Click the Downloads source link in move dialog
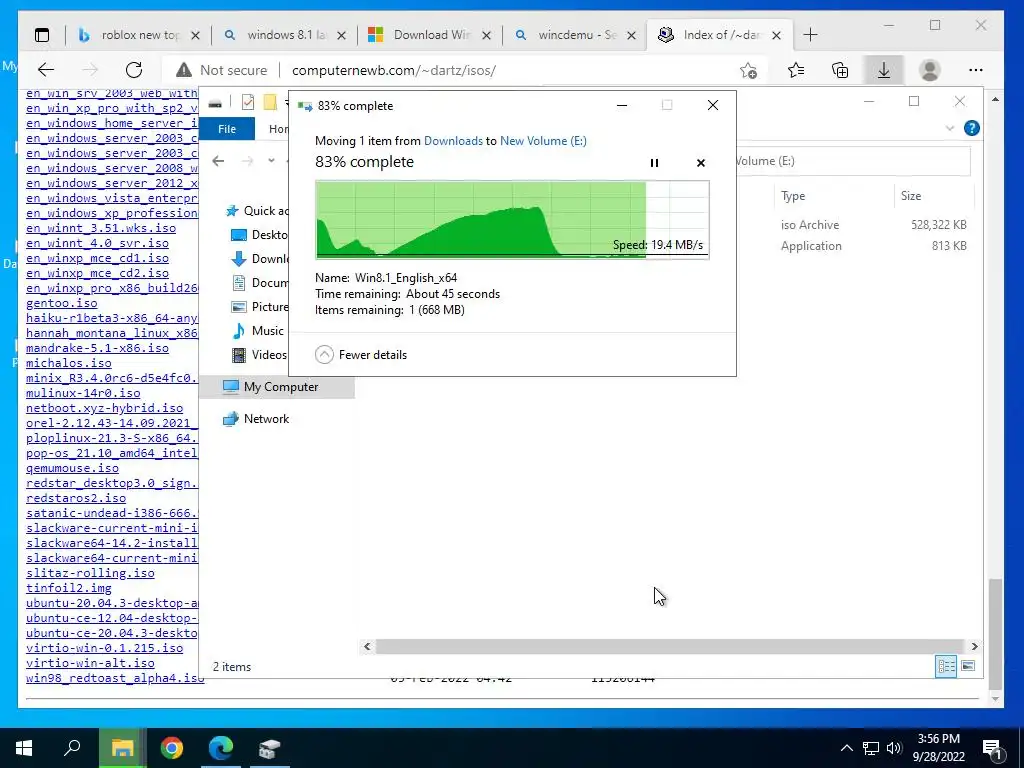The width and height of the screenshot is (1024, 768). click(453, 140)
